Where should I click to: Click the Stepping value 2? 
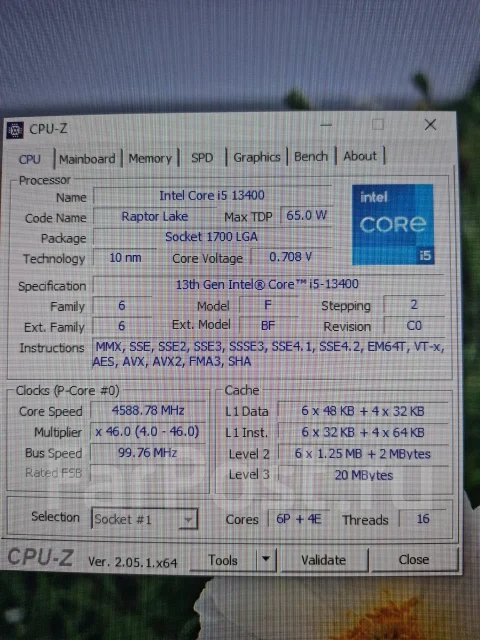[x=414, y=304]
